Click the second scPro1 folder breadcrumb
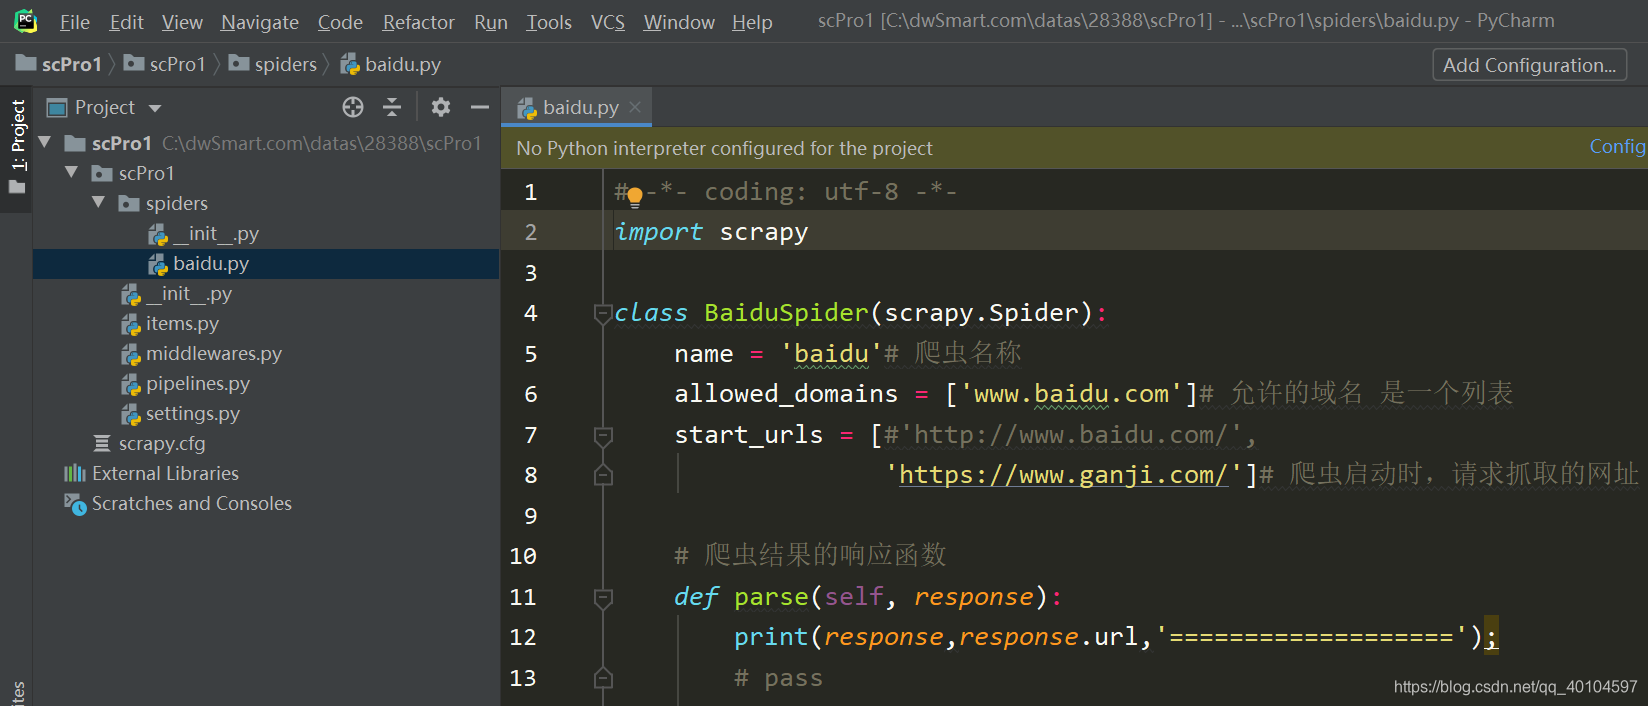 (165, 64)
